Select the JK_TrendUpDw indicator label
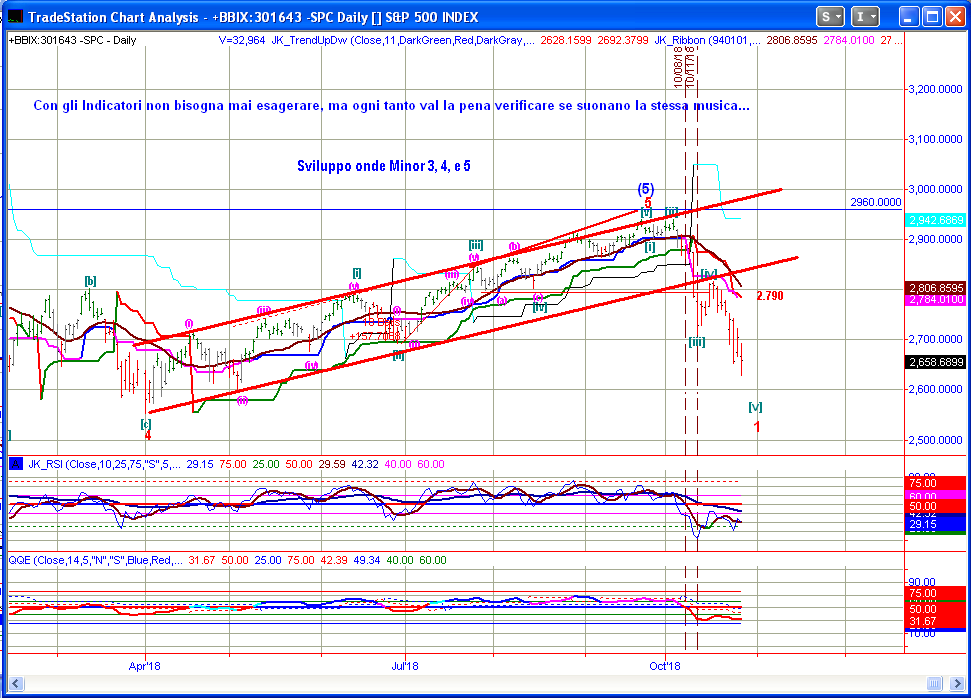Viewport: 971px width, 698px height. 403,40
